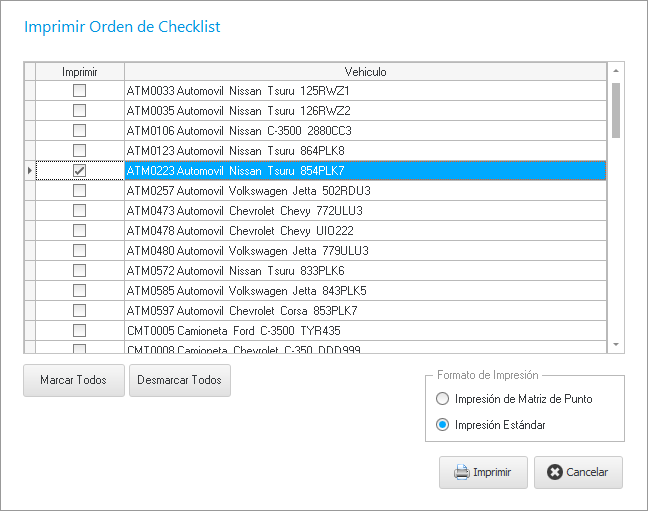The width and height of the screenshot is (648, 511).
Task: Tick the checkbox for ATM0257 Volkswagen Jetta
Action: coord(79,191)
